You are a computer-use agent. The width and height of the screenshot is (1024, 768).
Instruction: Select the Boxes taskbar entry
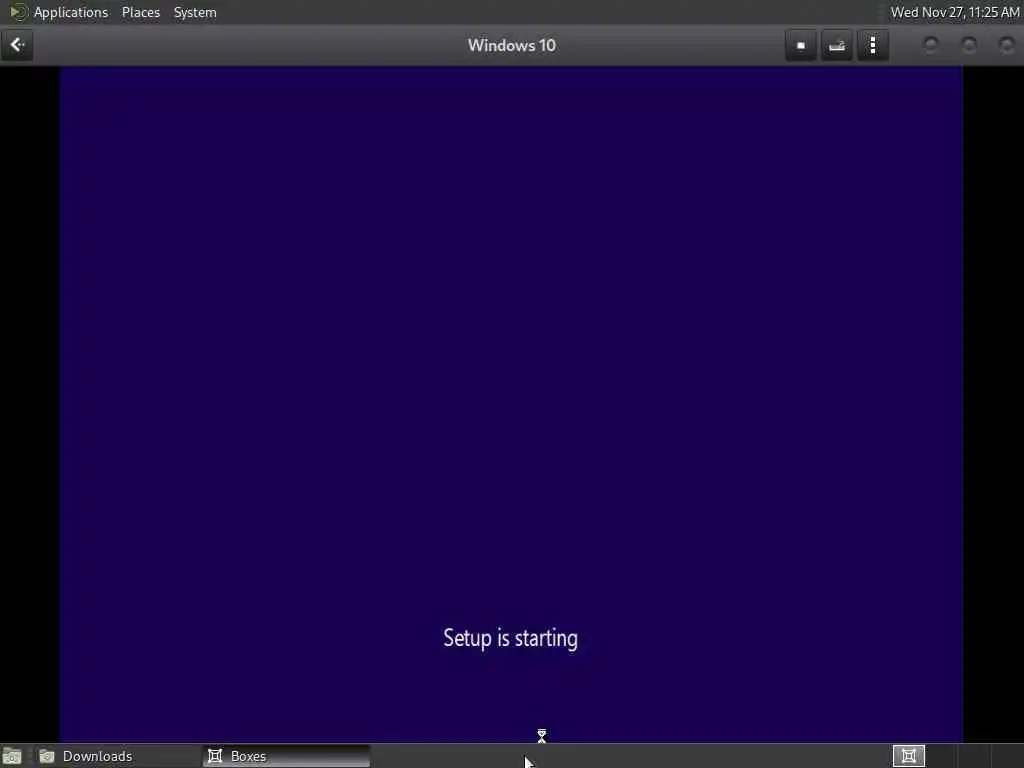(x=286, y=756)
